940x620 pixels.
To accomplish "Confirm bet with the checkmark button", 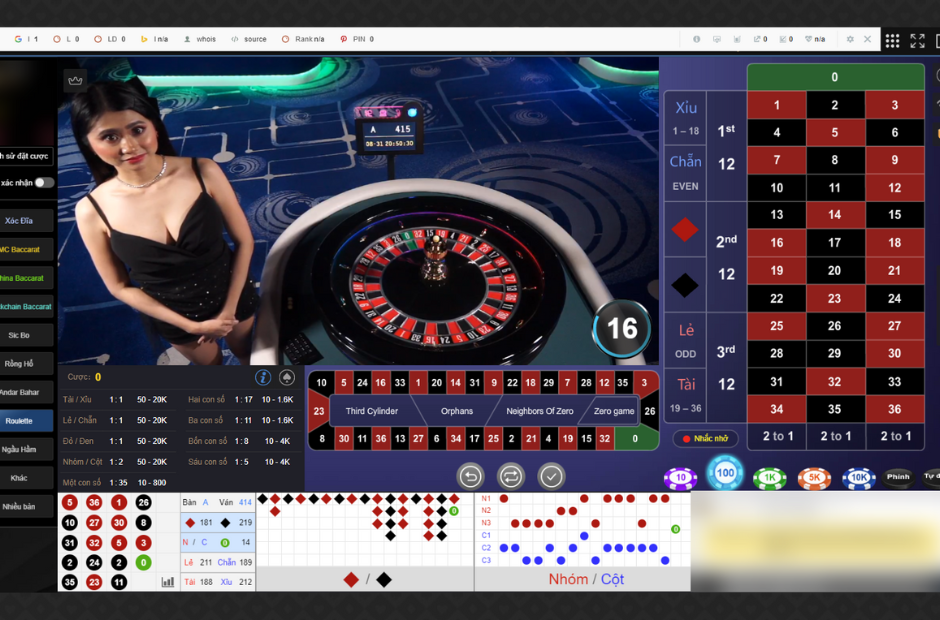I will [551, 477].
